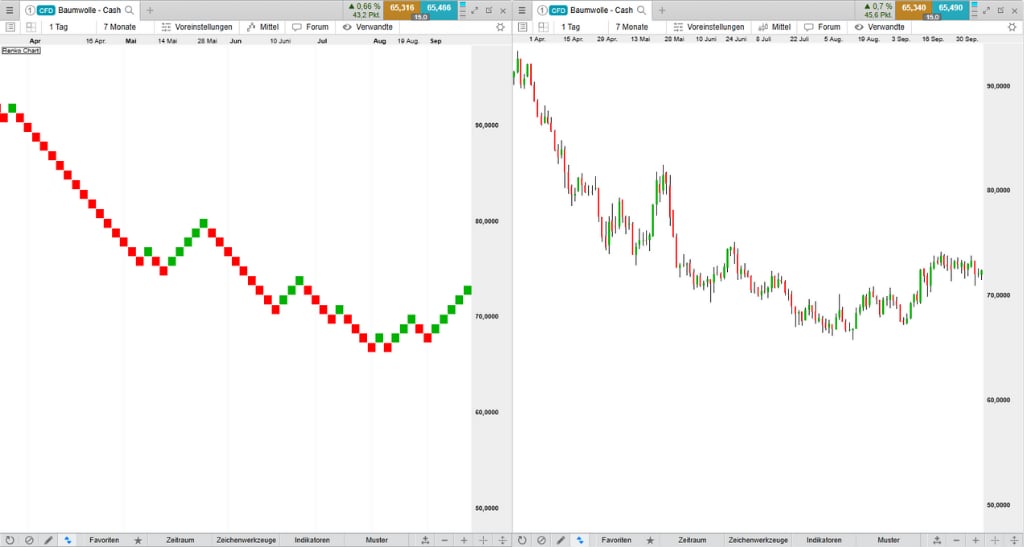Click the clear (no-entry) icon in left bottom toolbar

pos(29,540)
